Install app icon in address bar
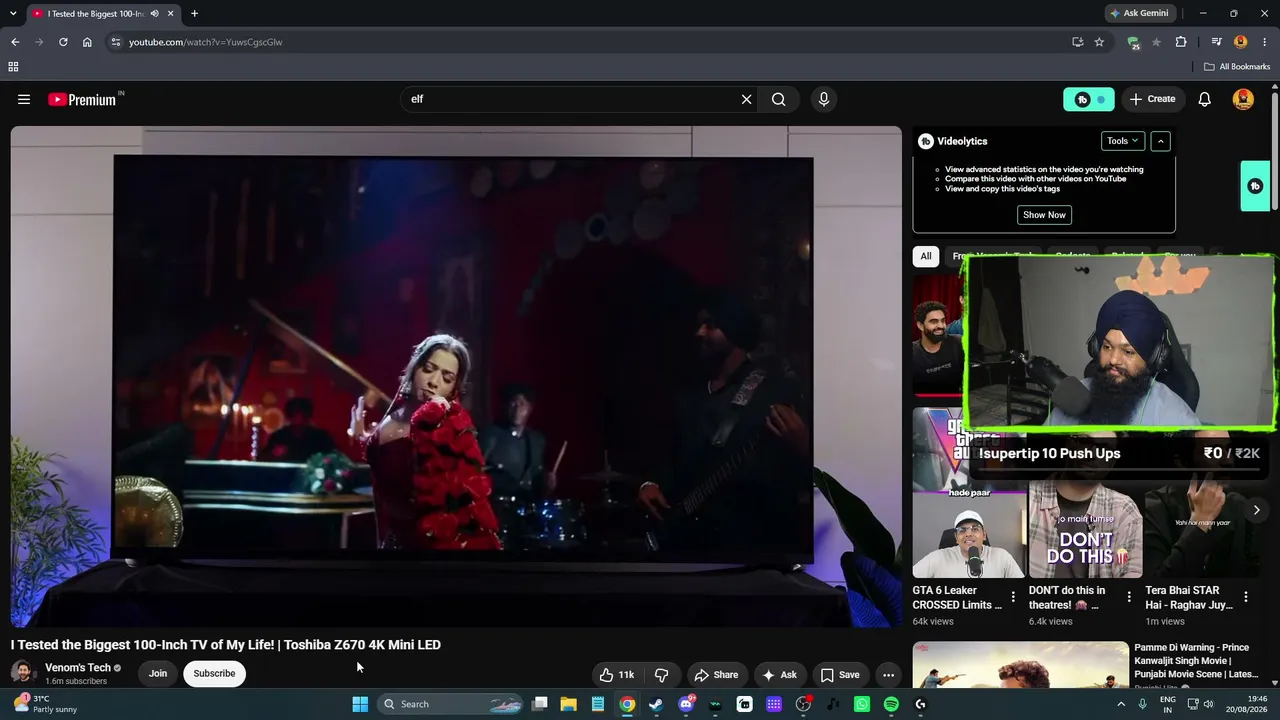1280x720 pixels. [x=1077, y=42]
